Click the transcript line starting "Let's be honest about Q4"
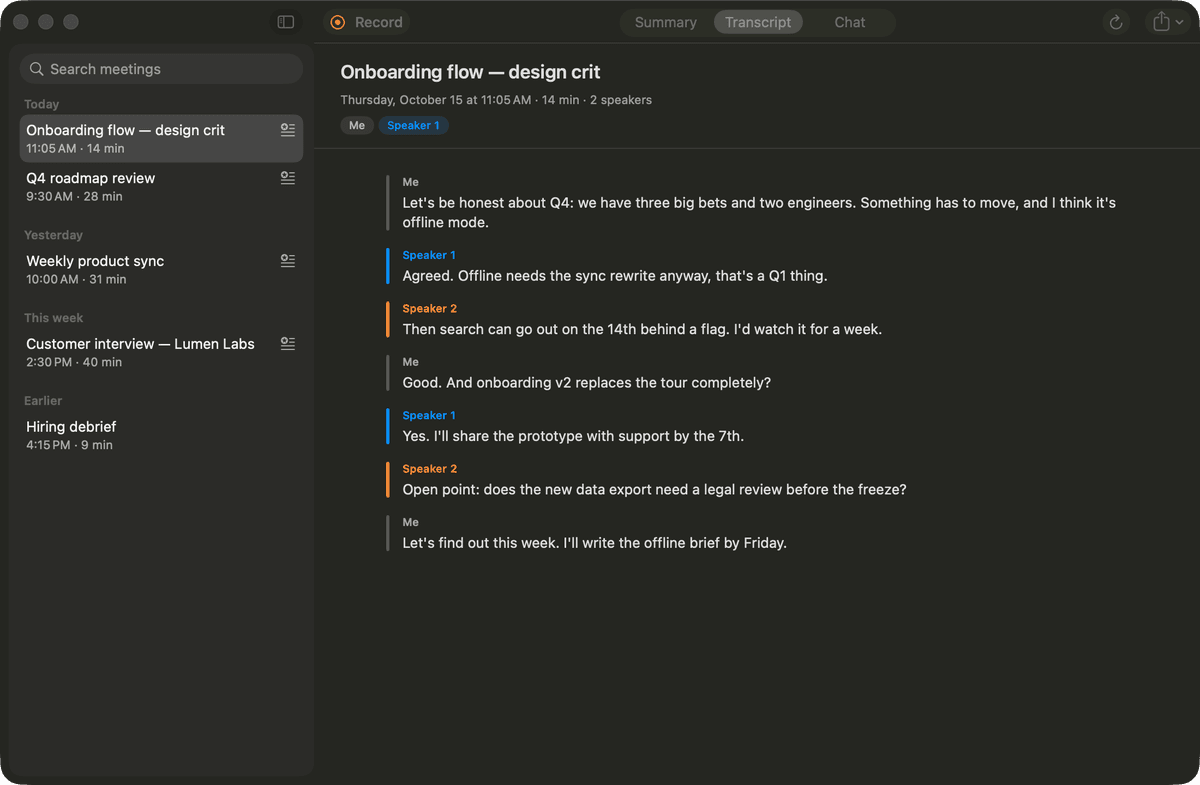 (x=759, y=213)
